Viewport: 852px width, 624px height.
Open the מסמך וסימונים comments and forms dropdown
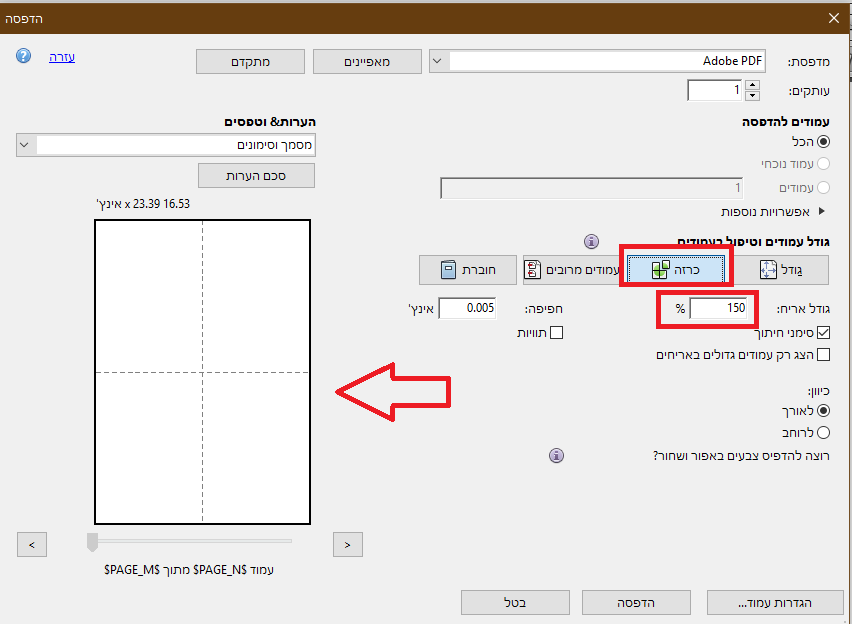166,145
